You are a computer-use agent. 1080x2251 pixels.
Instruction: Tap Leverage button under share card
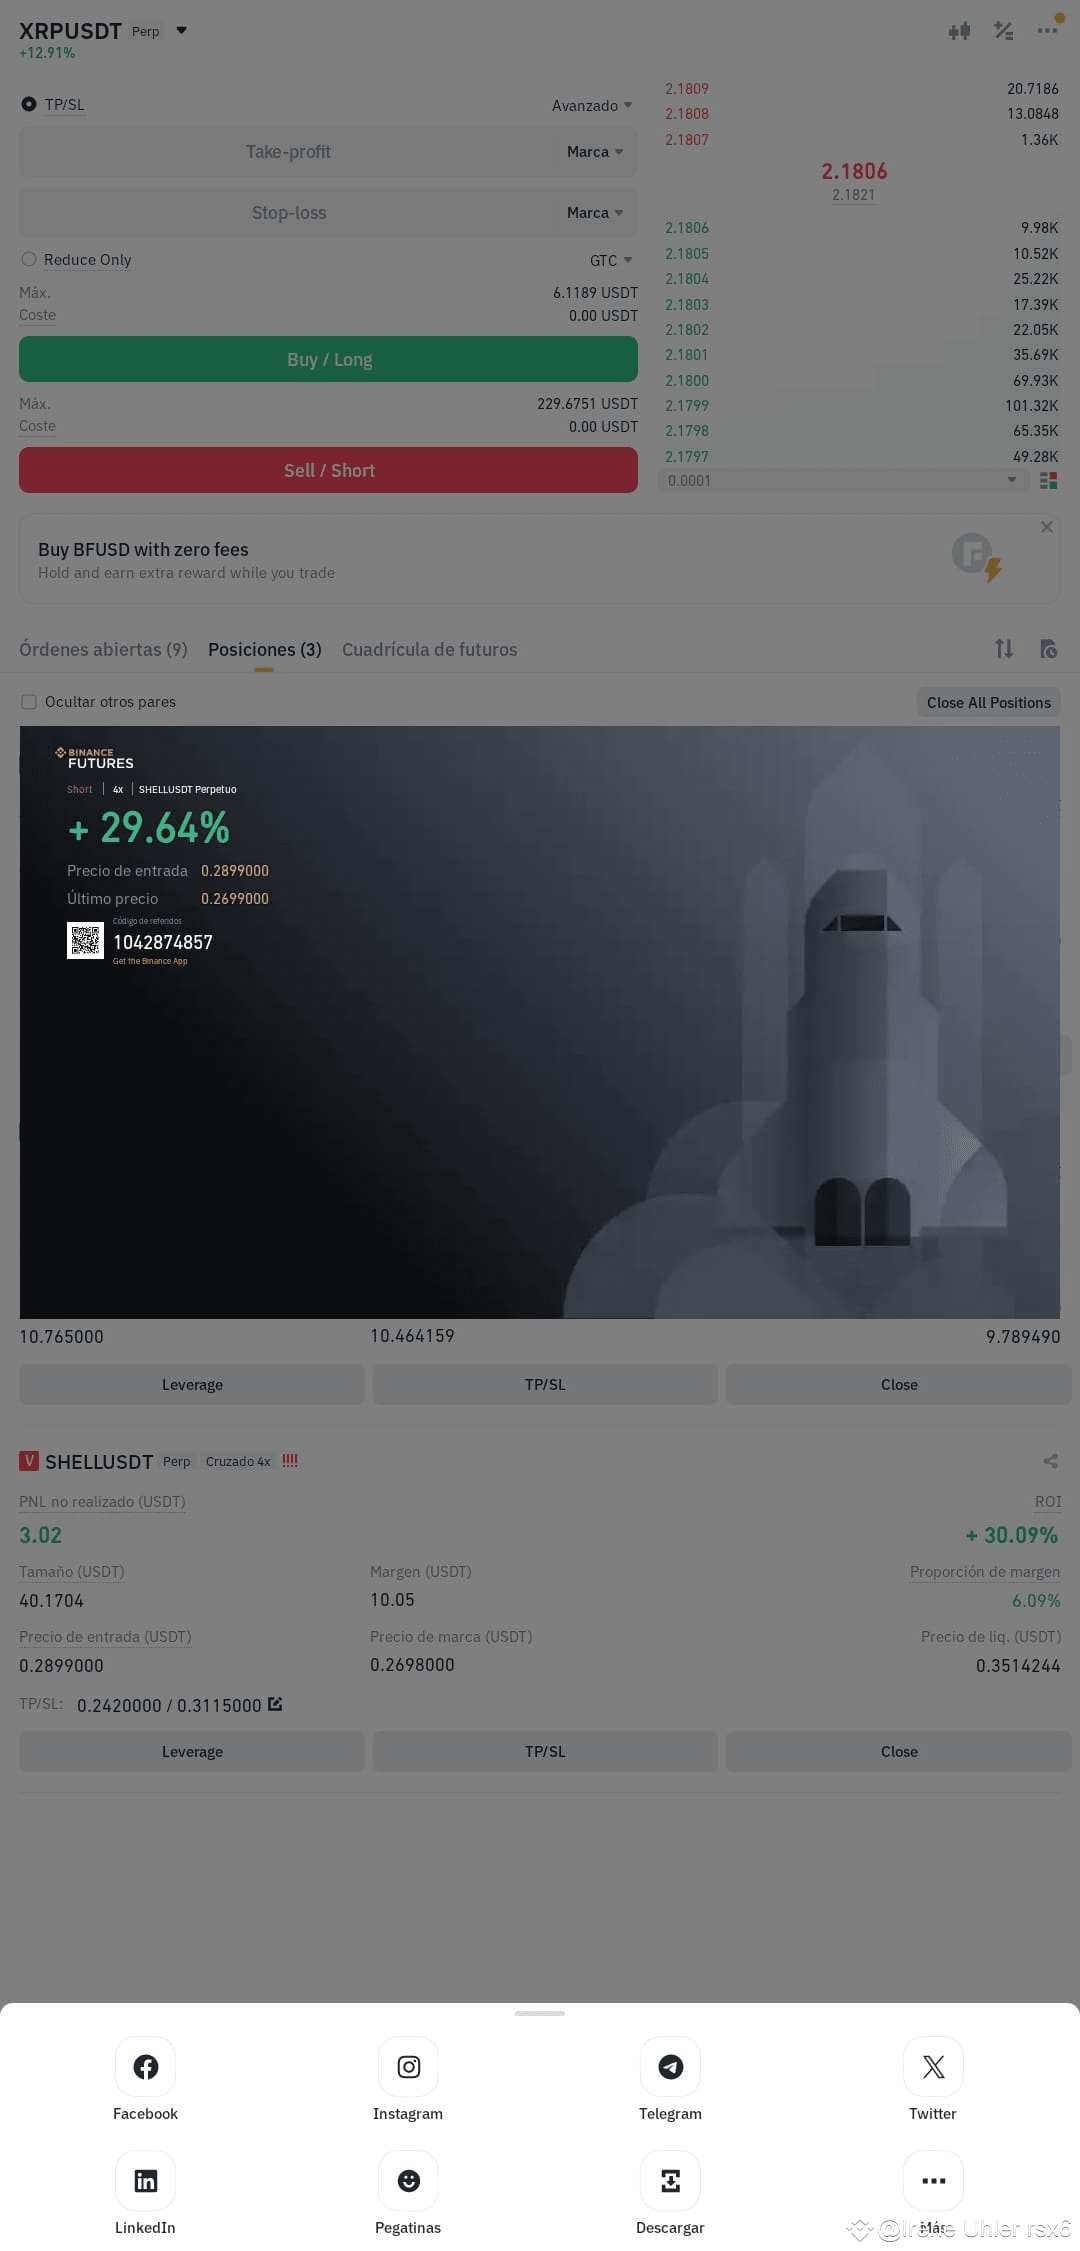192,1384
